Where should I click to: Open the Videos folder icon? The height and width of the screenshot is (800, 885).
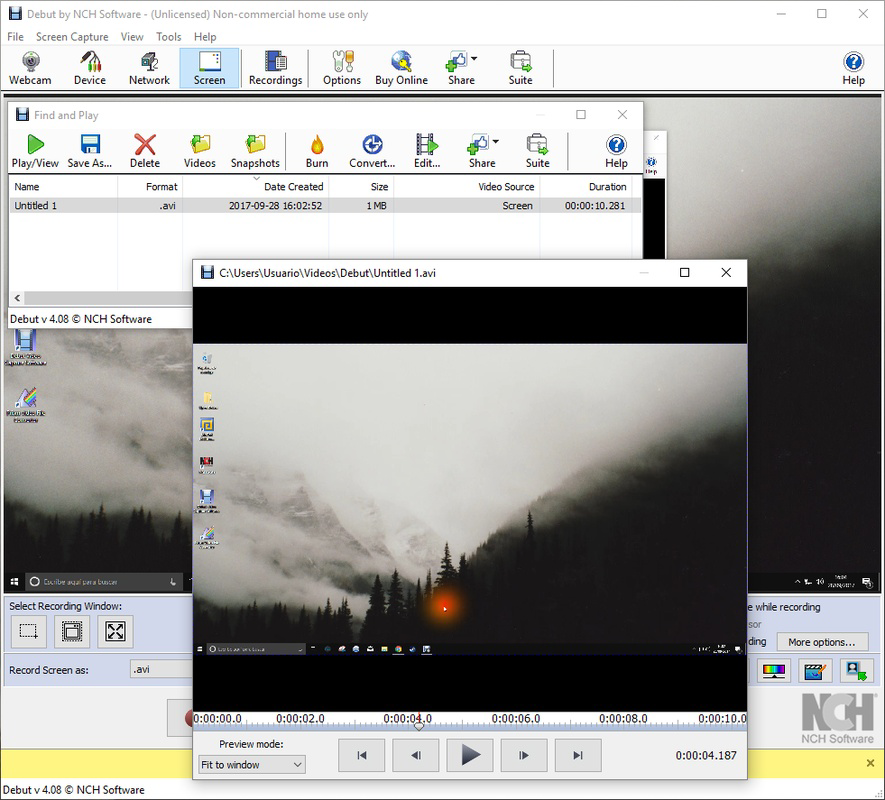(x=200, y=151)
